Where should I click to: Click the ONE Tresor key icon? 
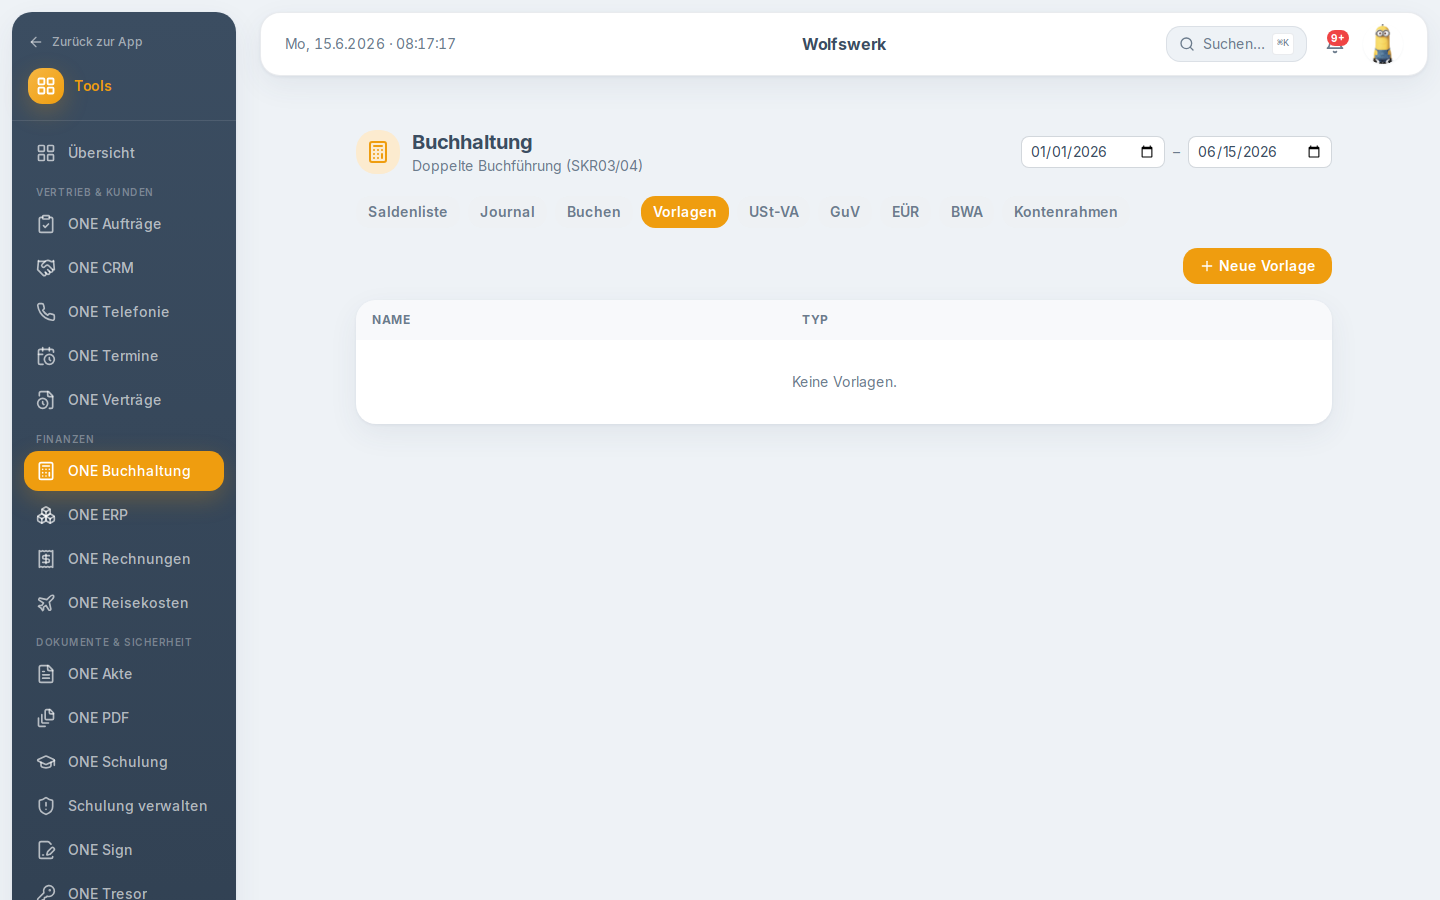[x=46, y=892]
